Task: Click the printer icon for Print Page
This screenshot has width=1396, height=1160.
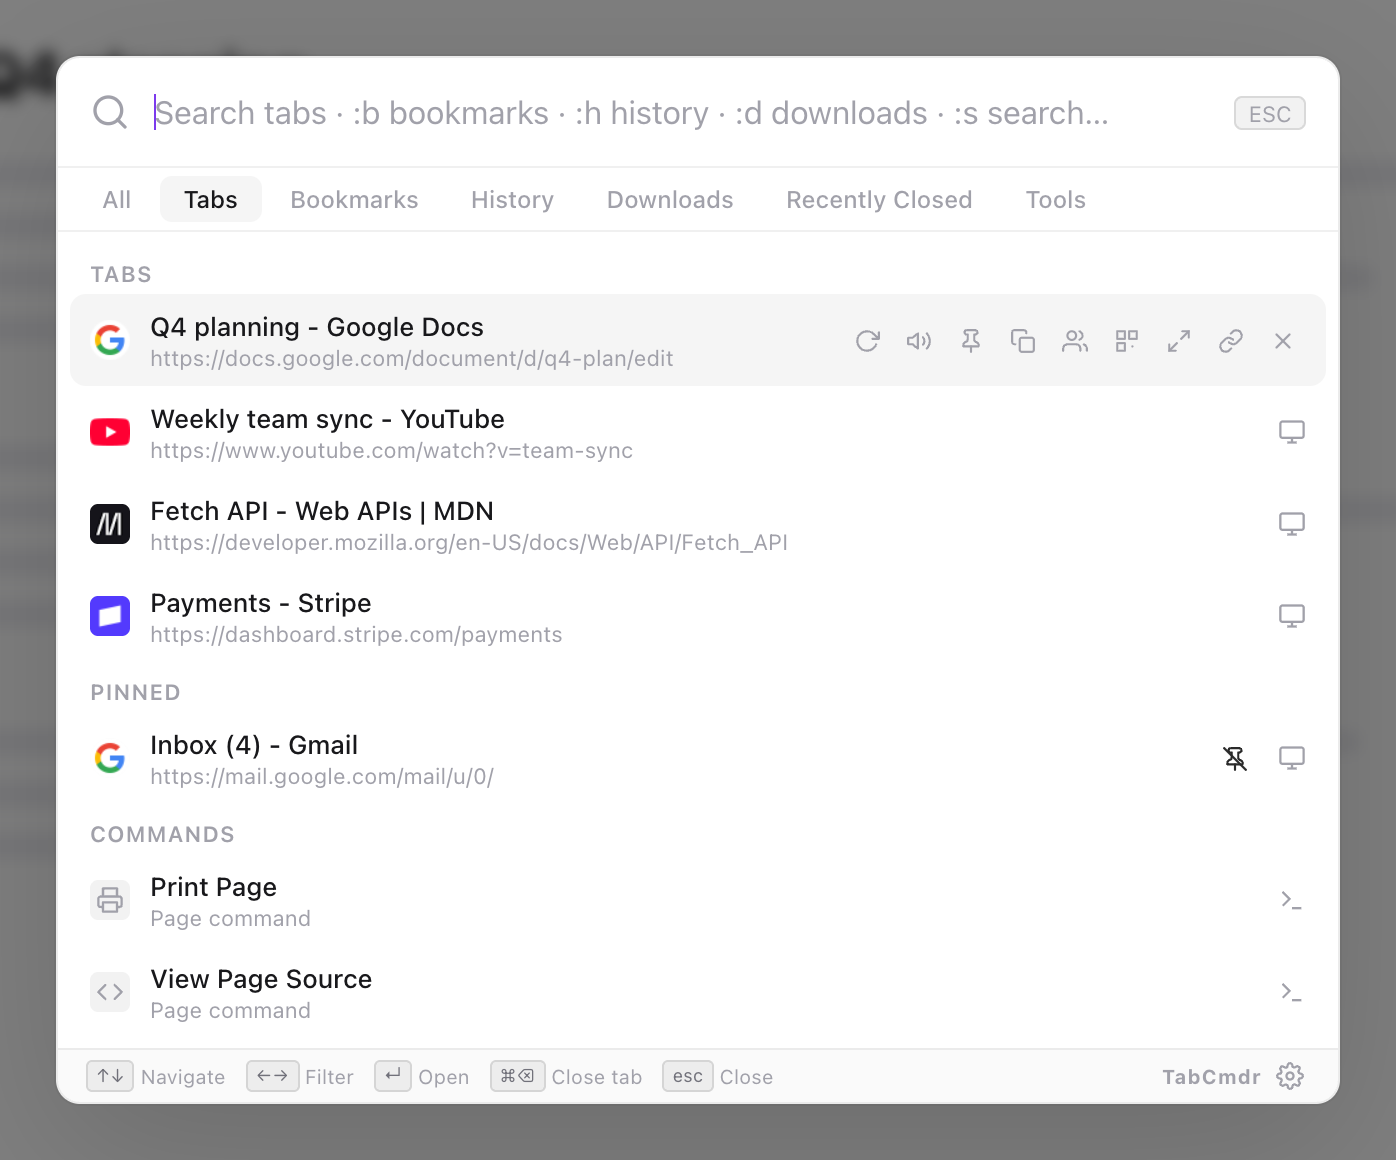Action: click(110, 900)
